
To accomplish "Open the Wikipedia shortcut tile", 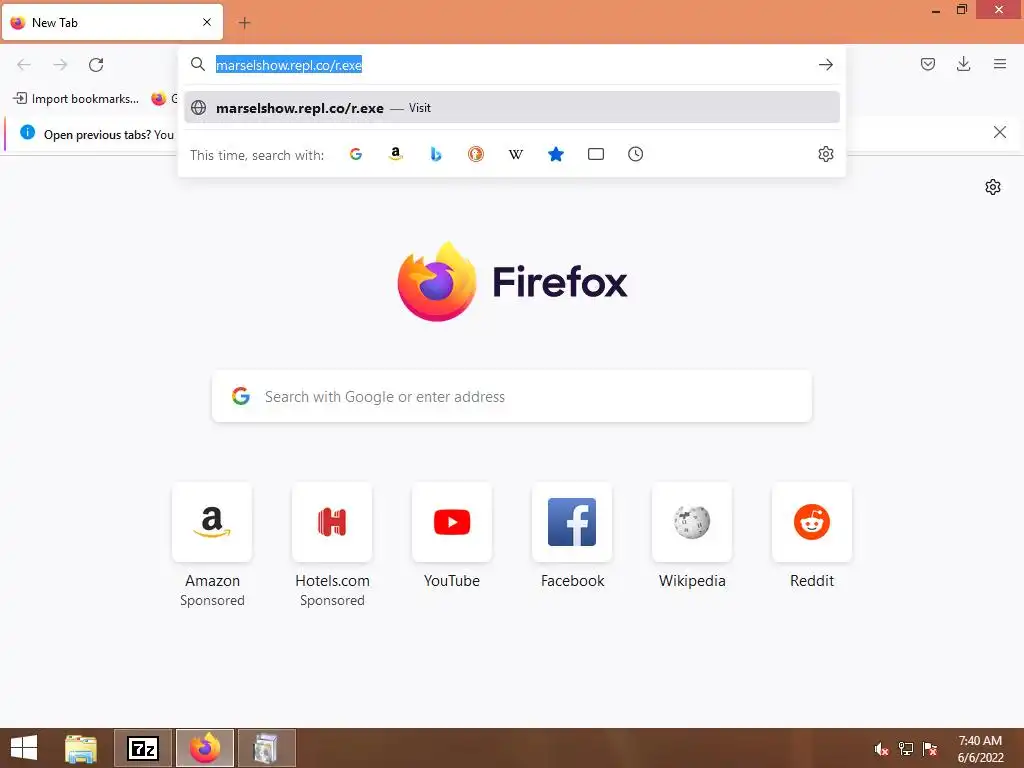I will click(x=692, y=522).
